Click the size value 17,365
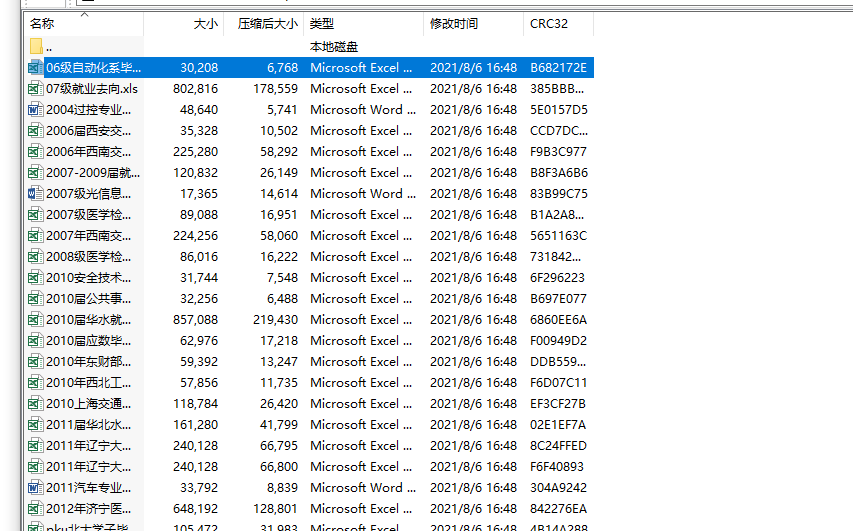This screenshot has width=853, height=531. click(x=199, y=194)
